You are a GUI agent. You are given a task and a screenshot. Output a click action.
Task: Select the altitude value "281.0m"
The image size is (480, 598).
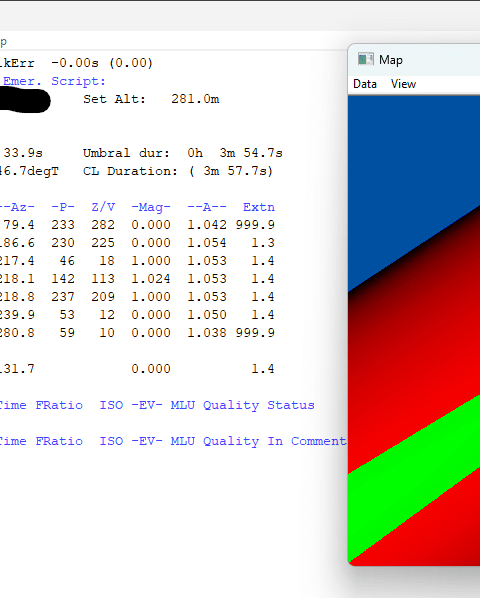(195, 99)
